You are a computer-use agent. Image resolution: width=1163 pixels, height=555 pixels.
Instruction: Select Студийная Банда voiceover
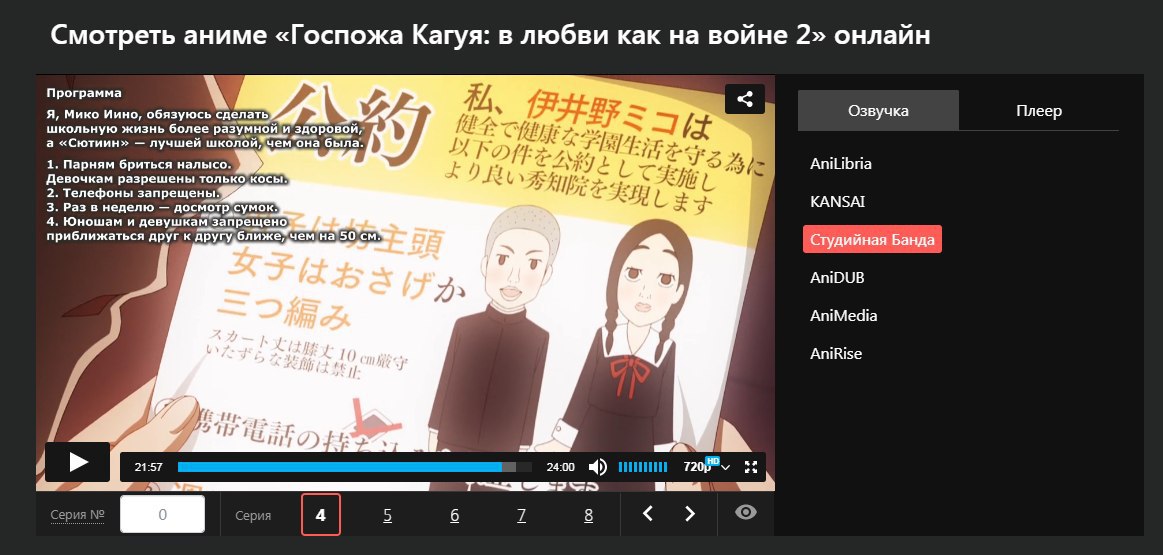tap(872, 239)
